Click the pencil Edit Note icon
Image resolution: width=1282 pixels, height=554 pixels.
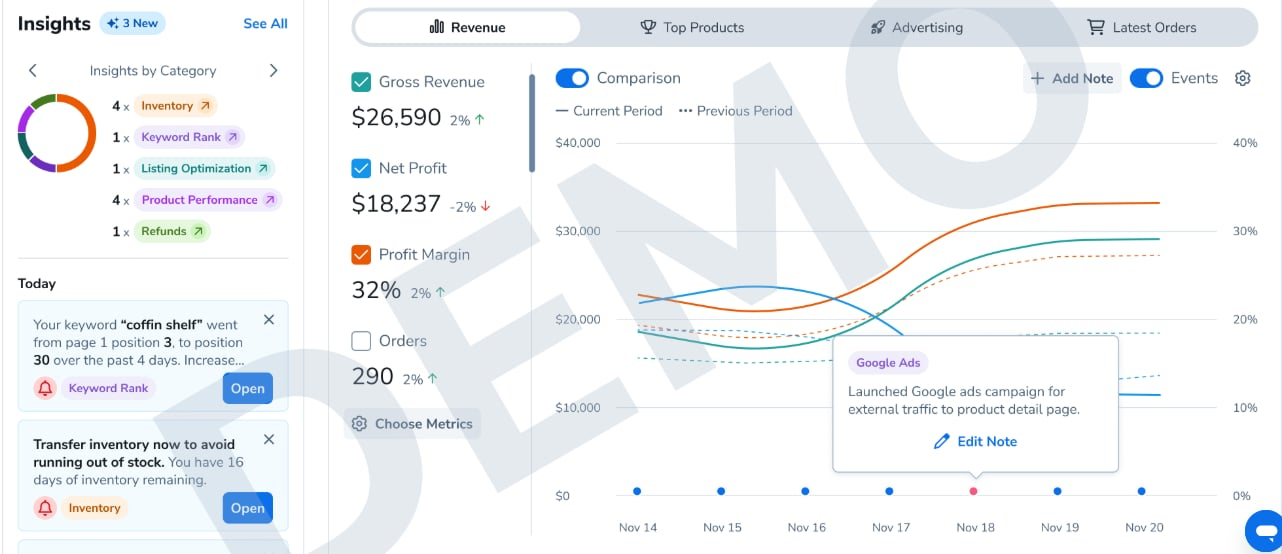pos(941,441)
